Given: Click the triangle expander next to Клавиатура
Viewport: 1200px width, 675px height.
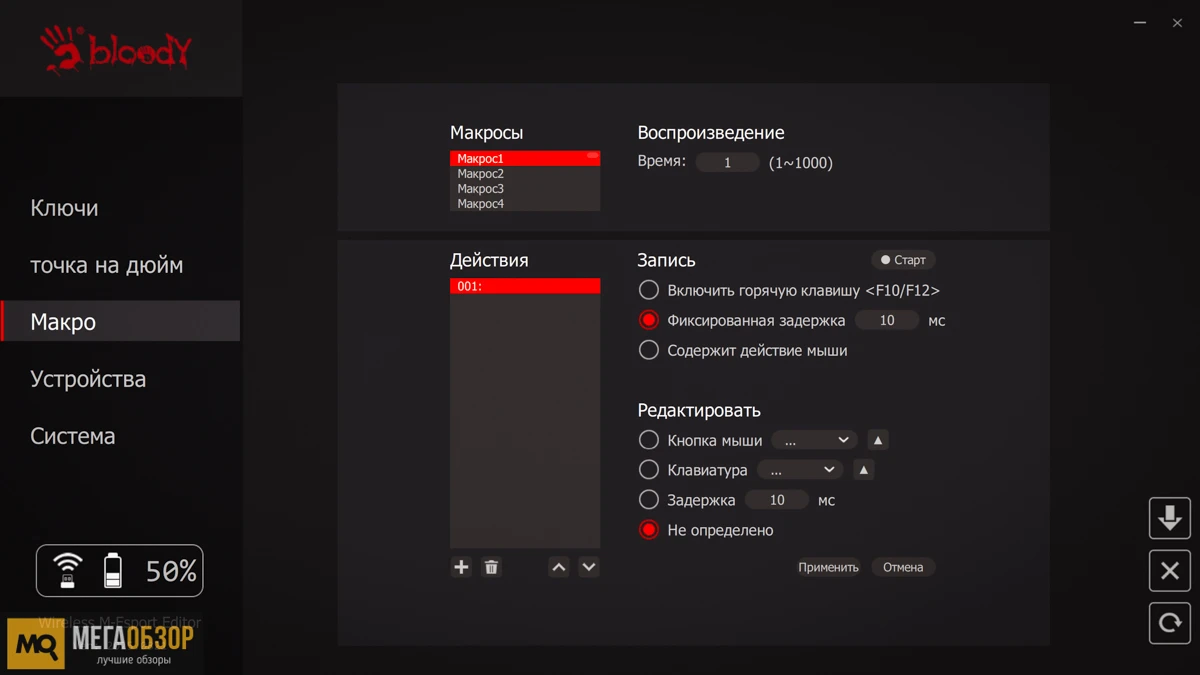Looking at the screenshot, I should (863, 469).
